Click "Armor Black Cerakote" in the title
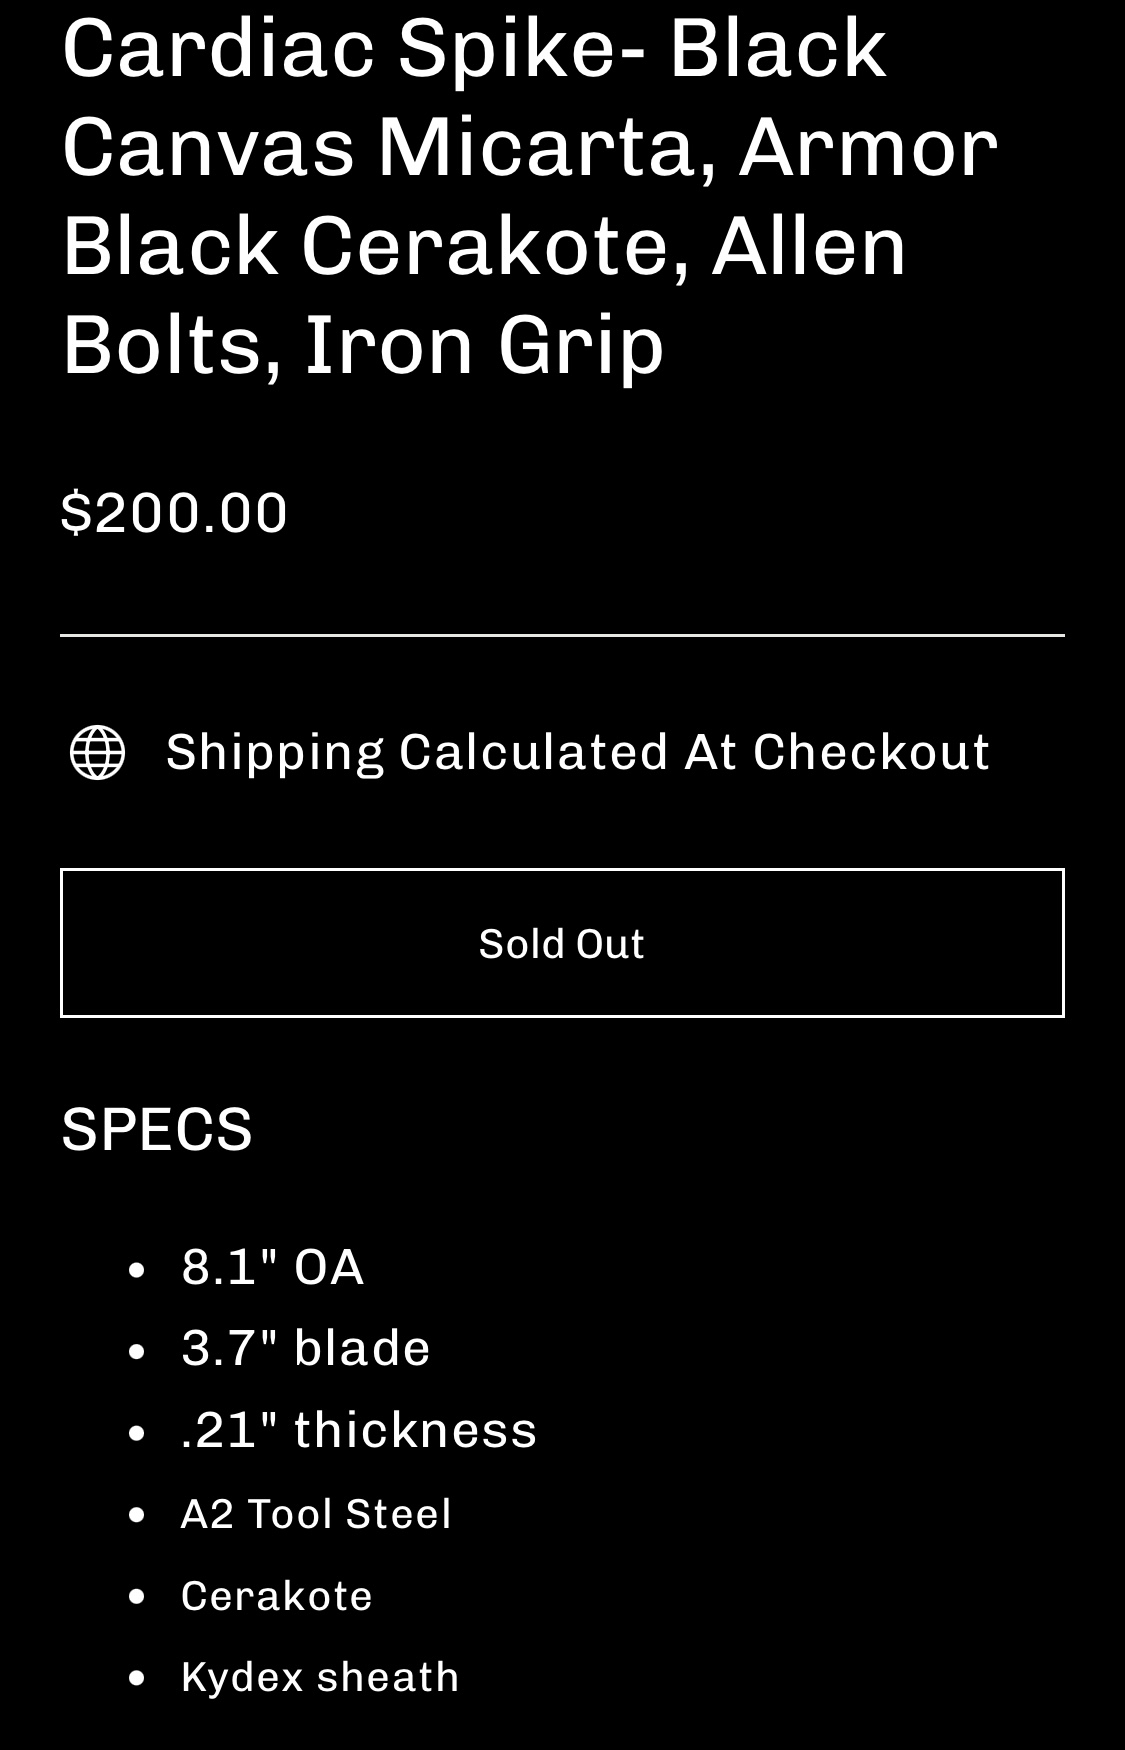The width and height of the screenshot is (1125, 1750). coord(530,196)
